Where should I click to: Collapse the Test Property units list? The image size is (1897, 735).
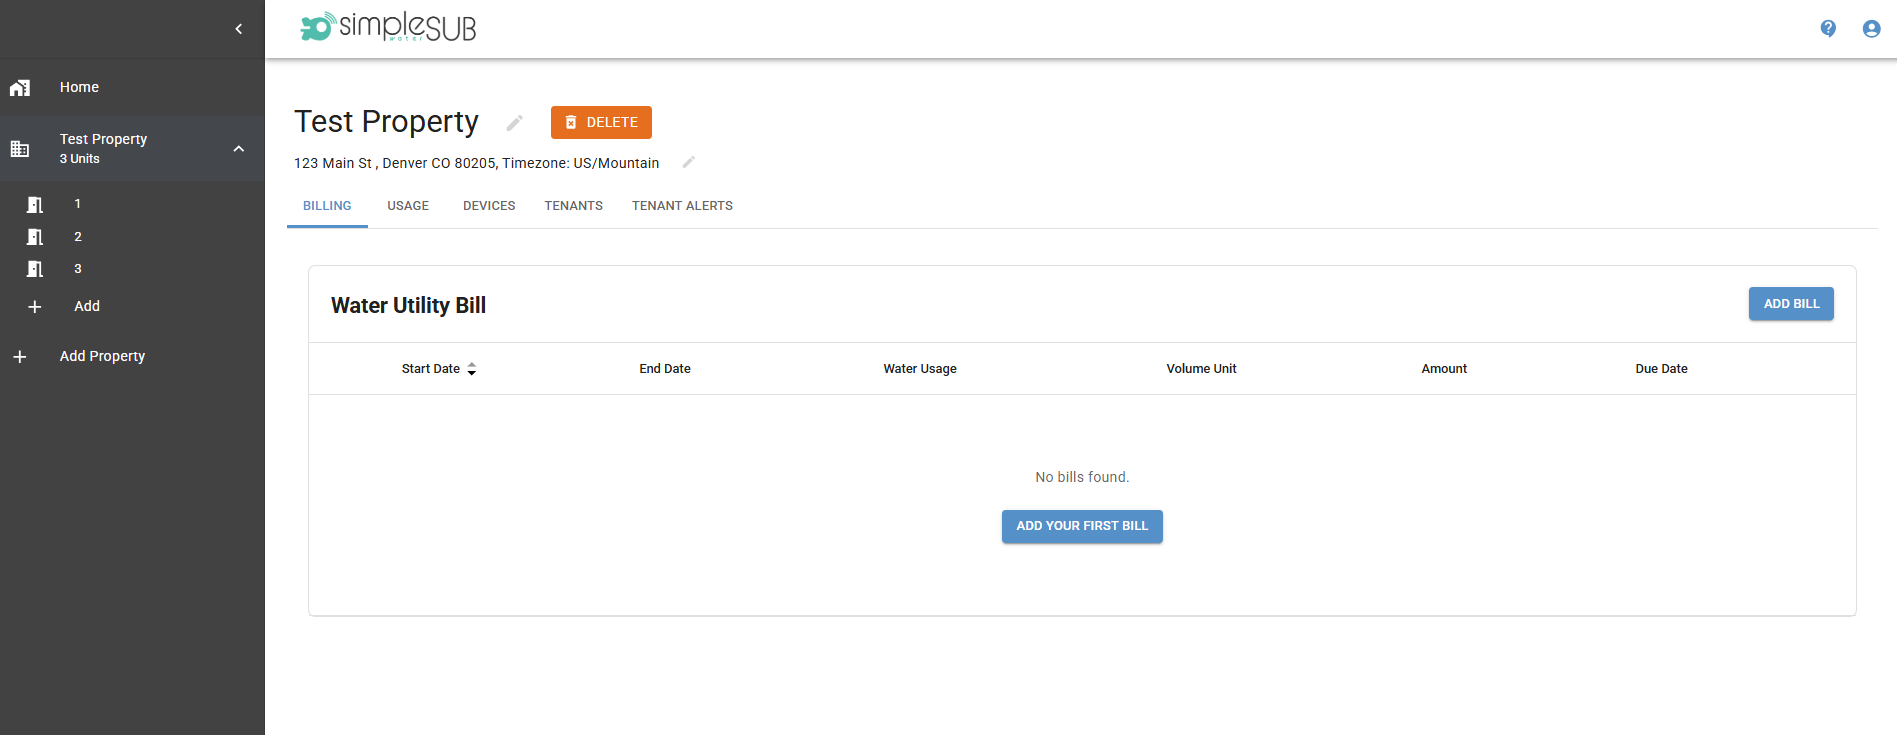pyautogui.click(x=238, y=149)
